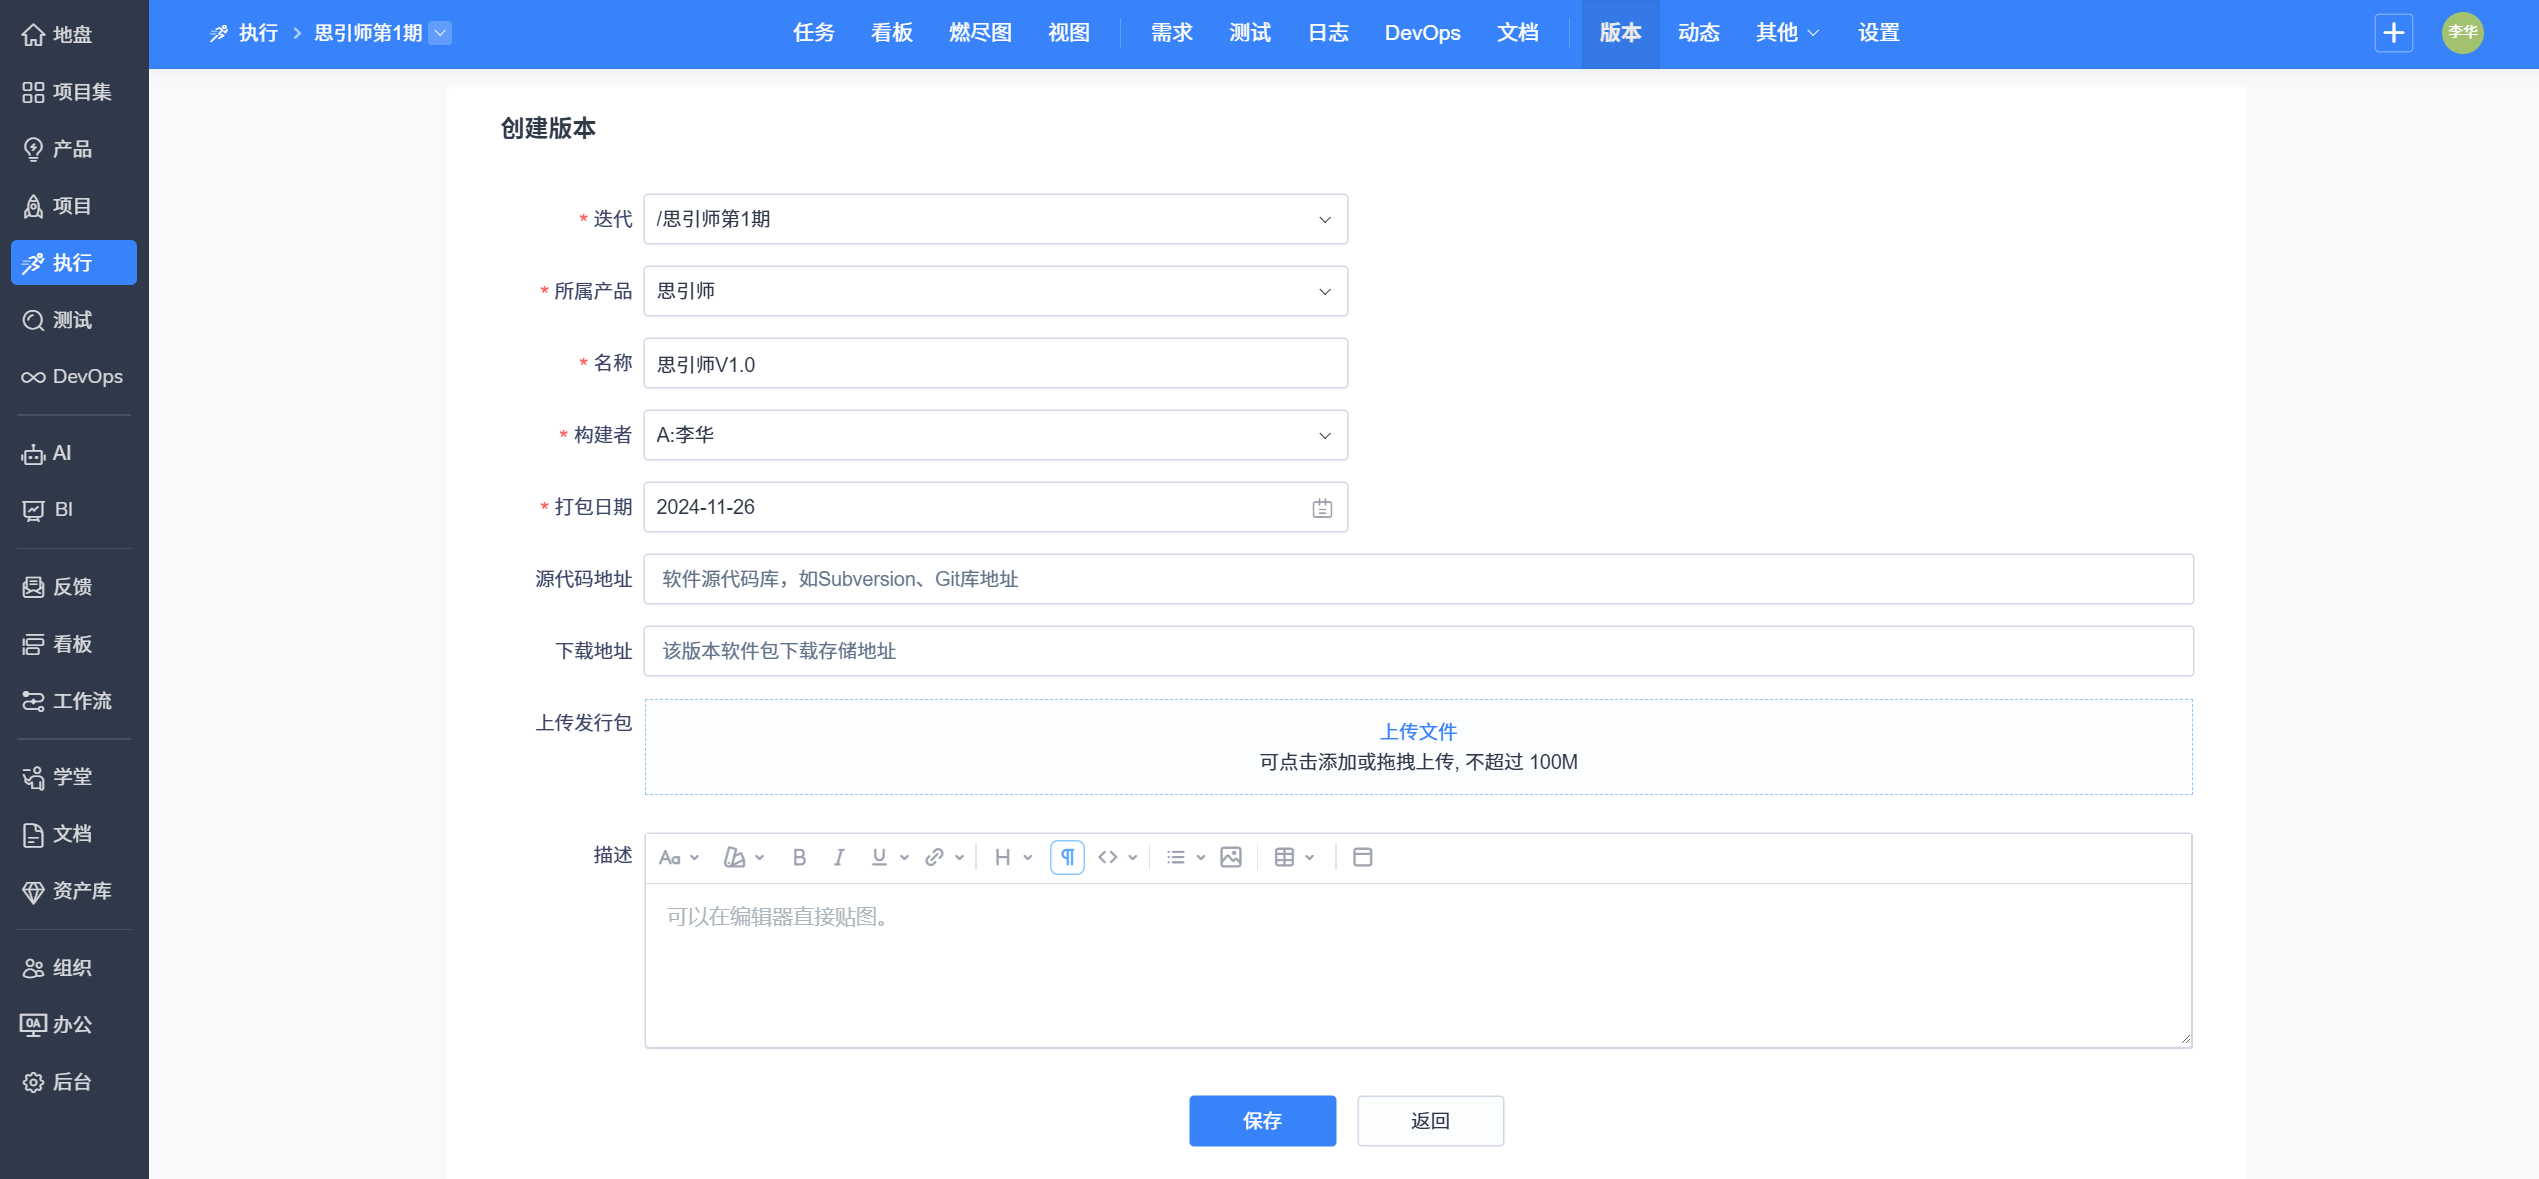Click the Italic formatting icon
The height and width of the screenshot is (1179, 2539).
click(839, 857)
